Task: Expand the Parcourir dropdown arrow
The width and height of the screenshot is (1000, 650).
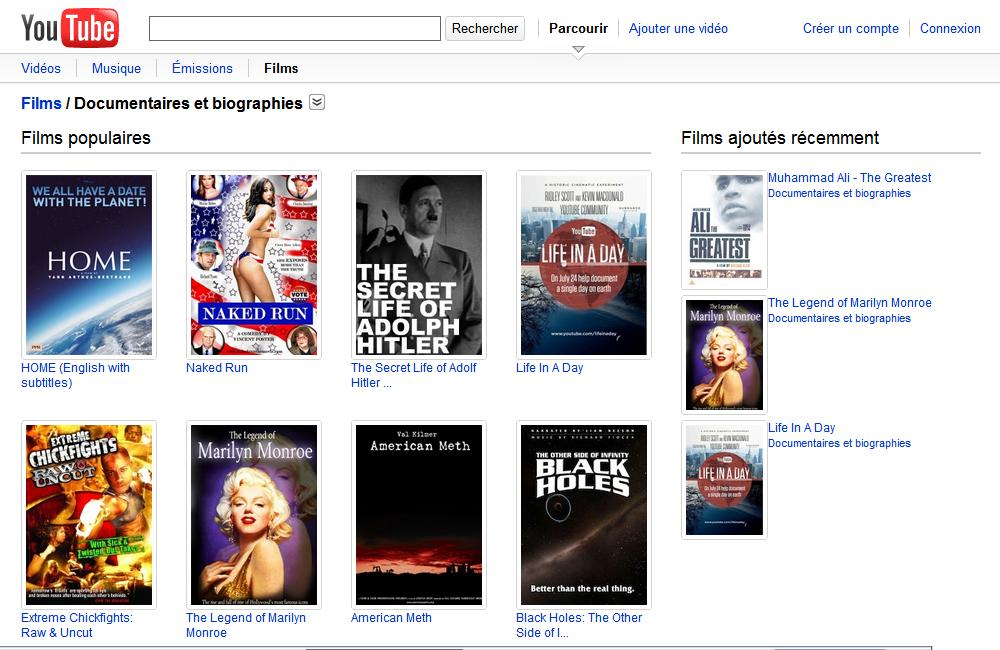Action: point(578,49)
